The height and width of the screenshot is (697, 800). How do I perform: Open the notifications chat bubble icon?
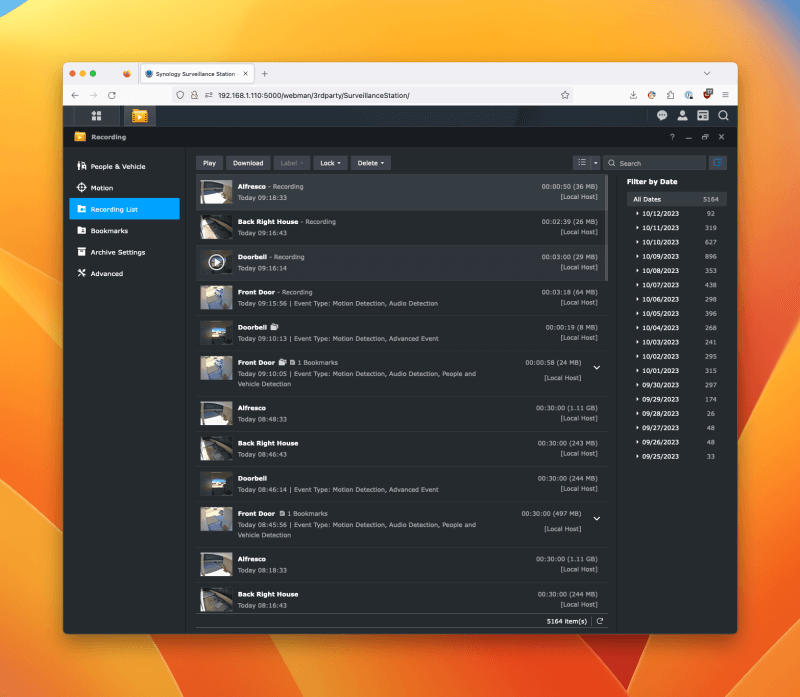662,116
